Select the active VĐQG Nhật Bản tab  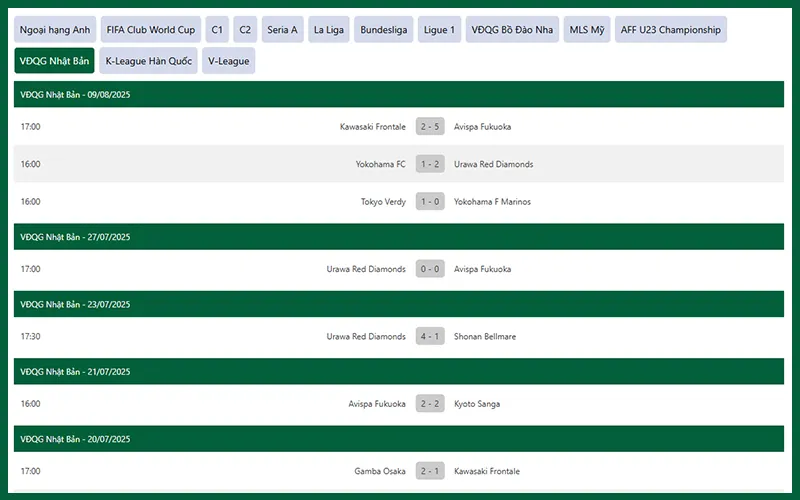tap(54, 61)
